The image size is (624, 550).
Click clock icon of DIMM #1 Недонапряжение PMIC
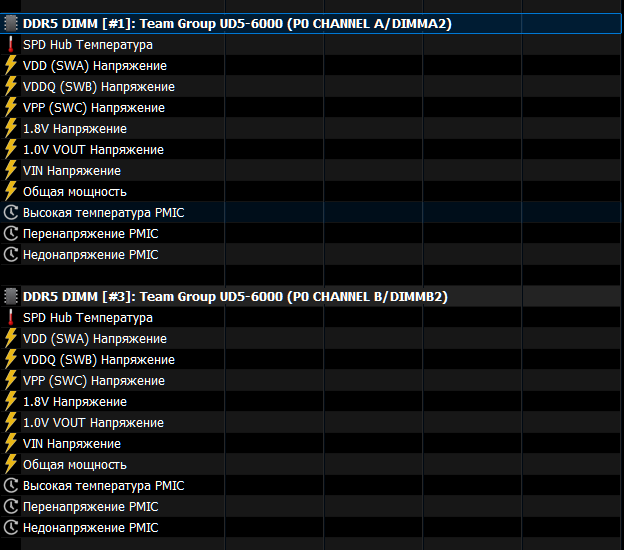pyautogui.click(x=11, y=255)
